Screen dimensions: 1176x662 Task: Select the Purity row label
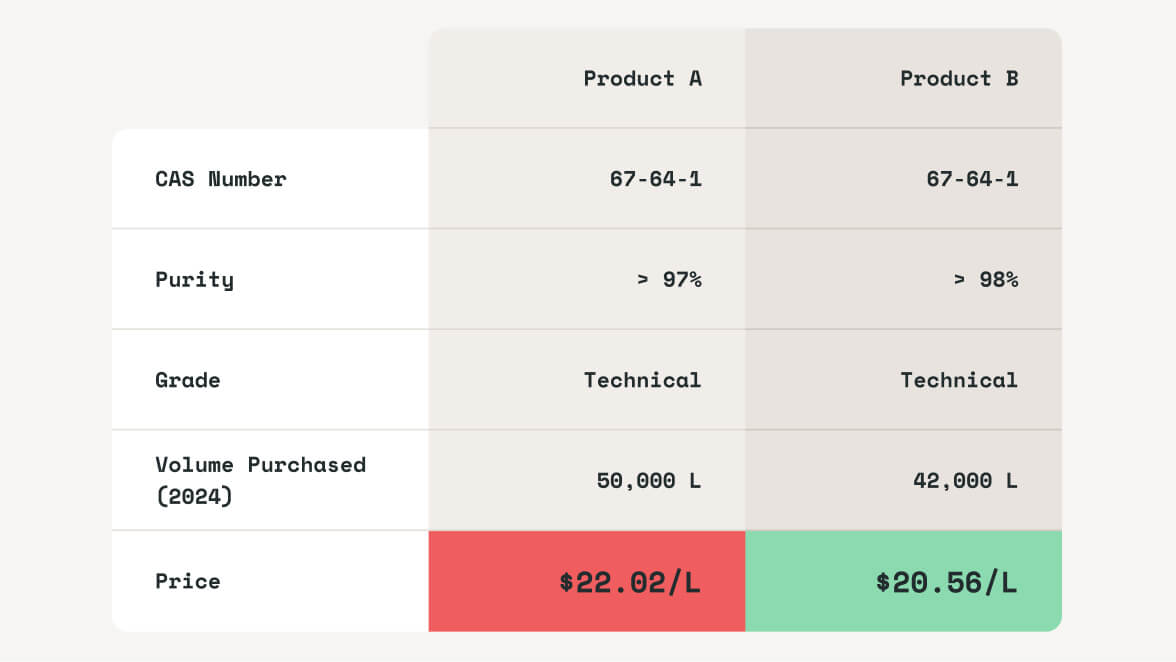195,279
